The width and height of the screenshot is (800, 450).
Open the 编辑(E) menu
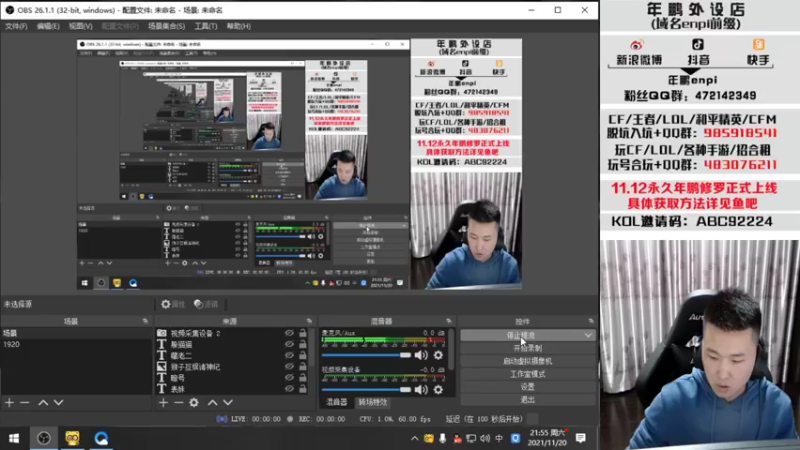click(48, 26)
